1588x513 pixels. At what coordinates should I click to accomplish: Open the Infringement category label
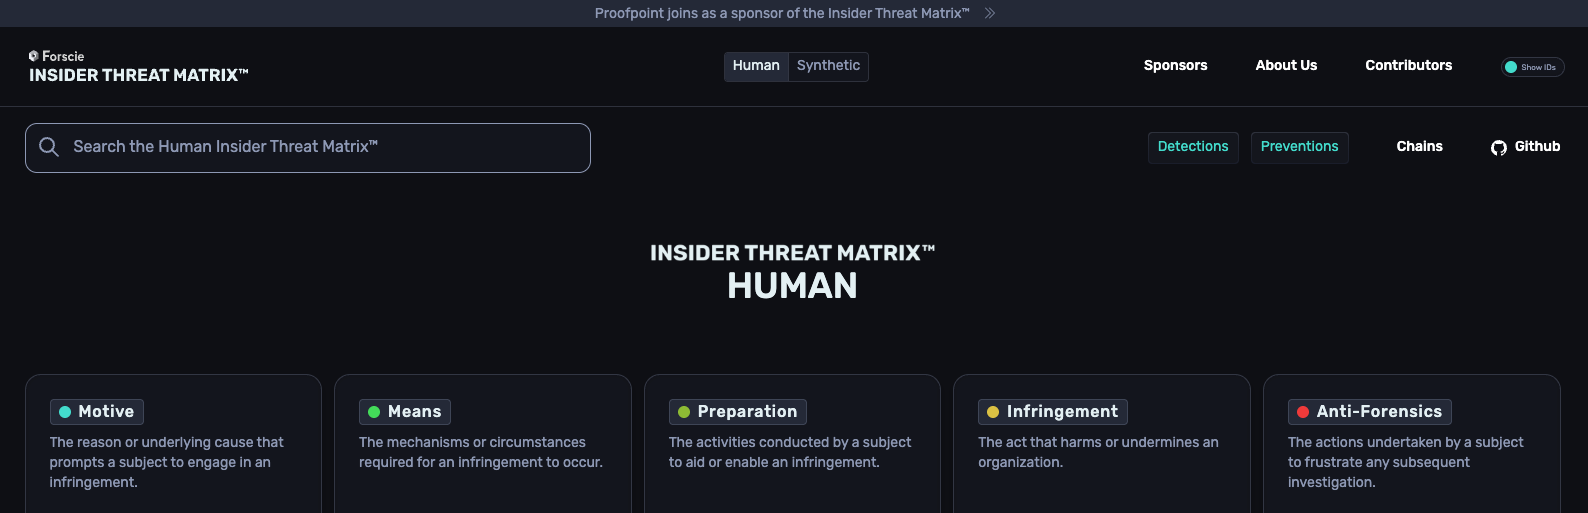click(1053, 412)
